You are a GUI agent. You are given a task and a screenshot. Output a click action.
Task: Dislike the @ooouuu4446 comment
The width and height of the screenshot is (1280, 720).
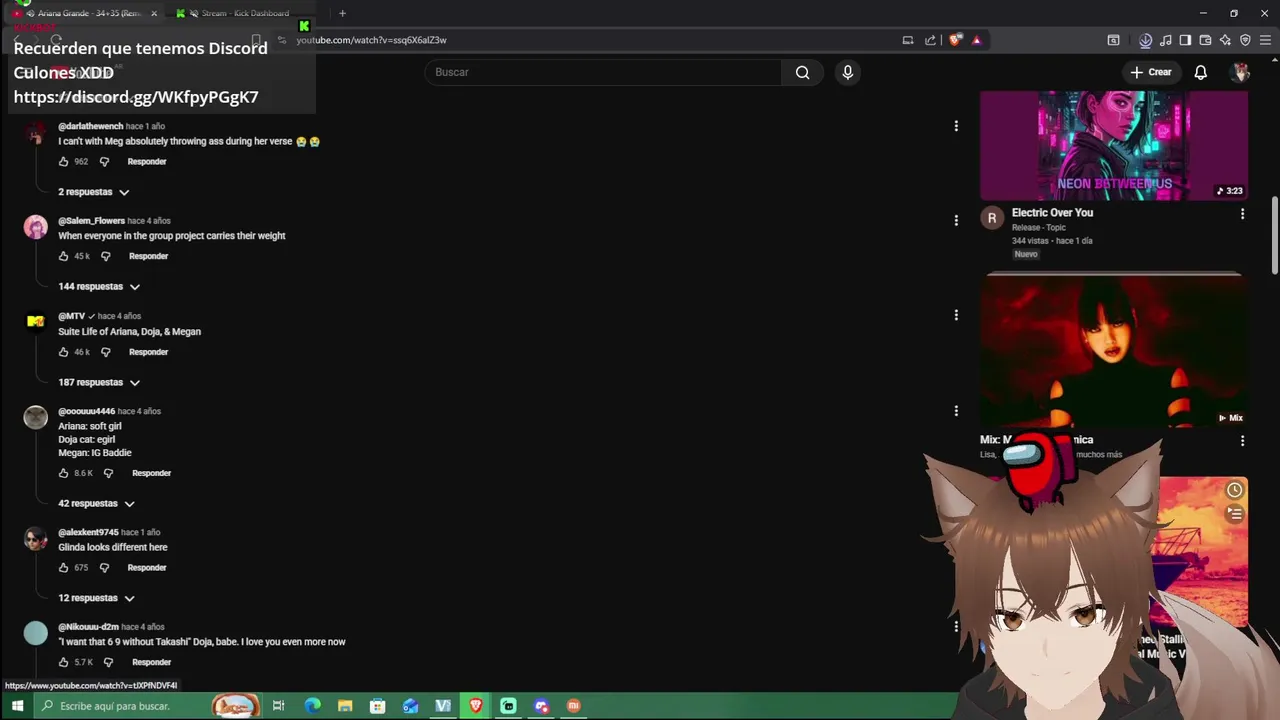pyautogui.click(x=108, y=473)
